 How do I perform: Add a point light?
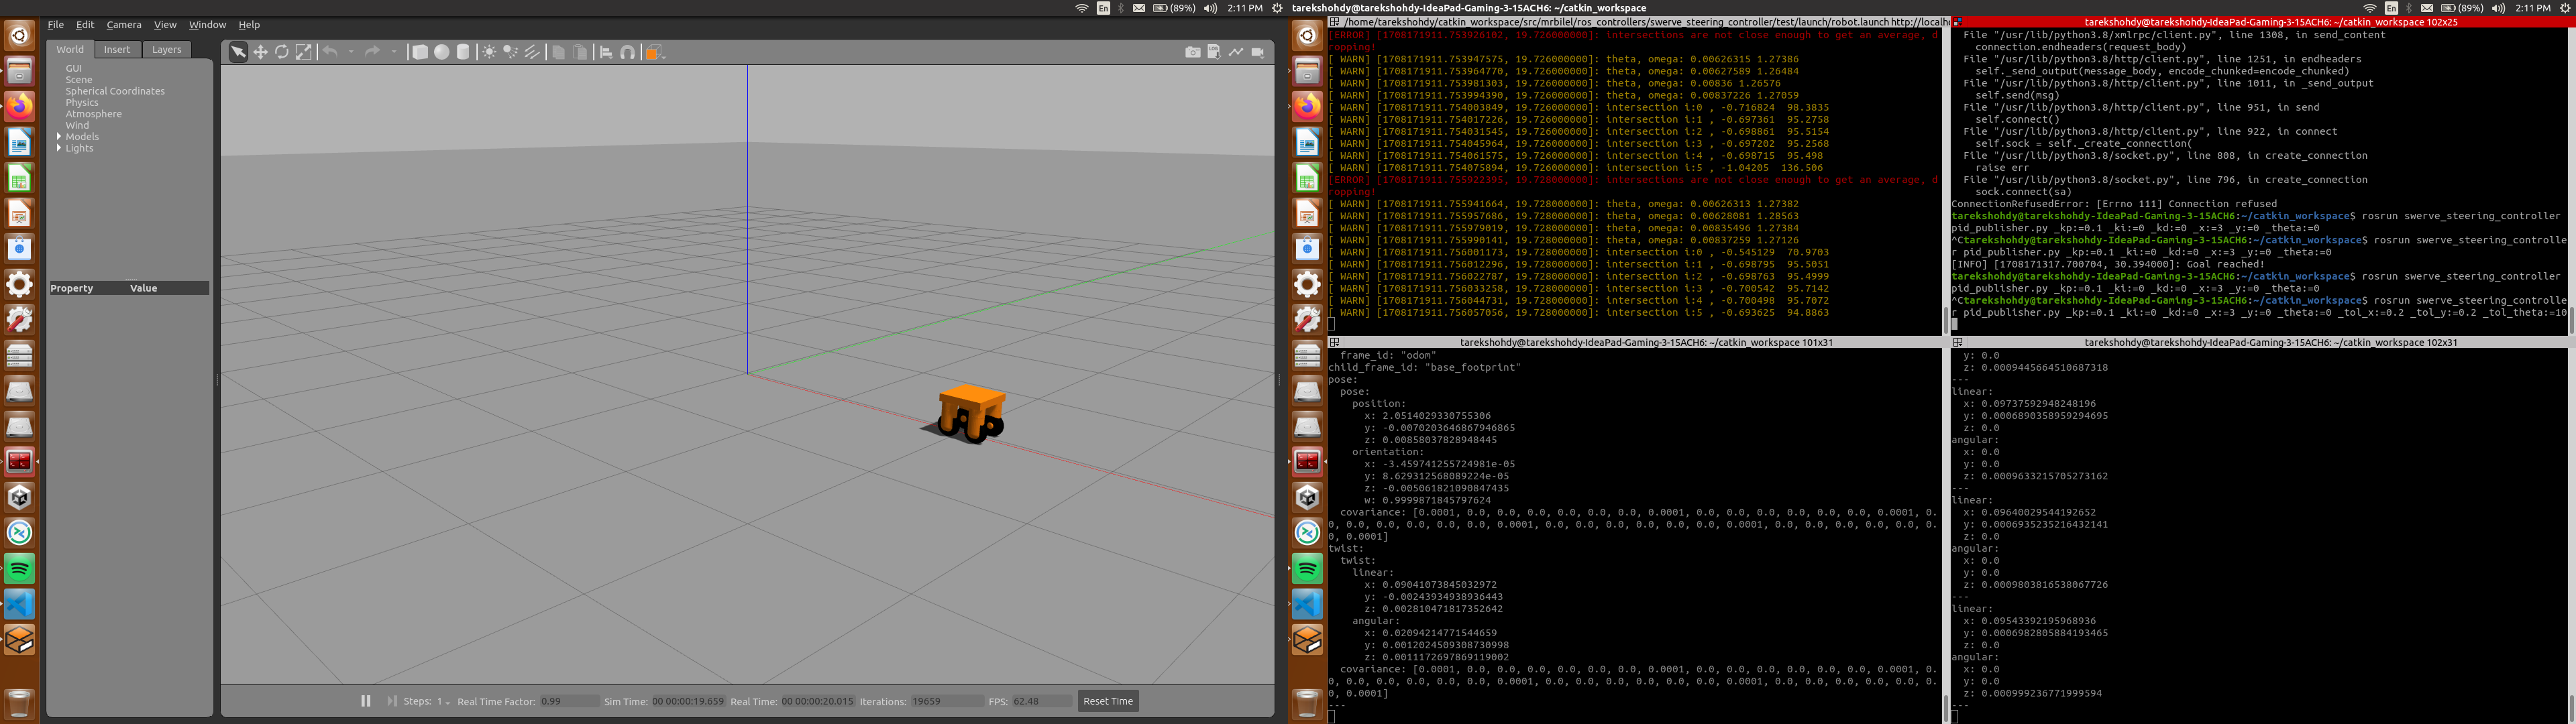(489, 52)
